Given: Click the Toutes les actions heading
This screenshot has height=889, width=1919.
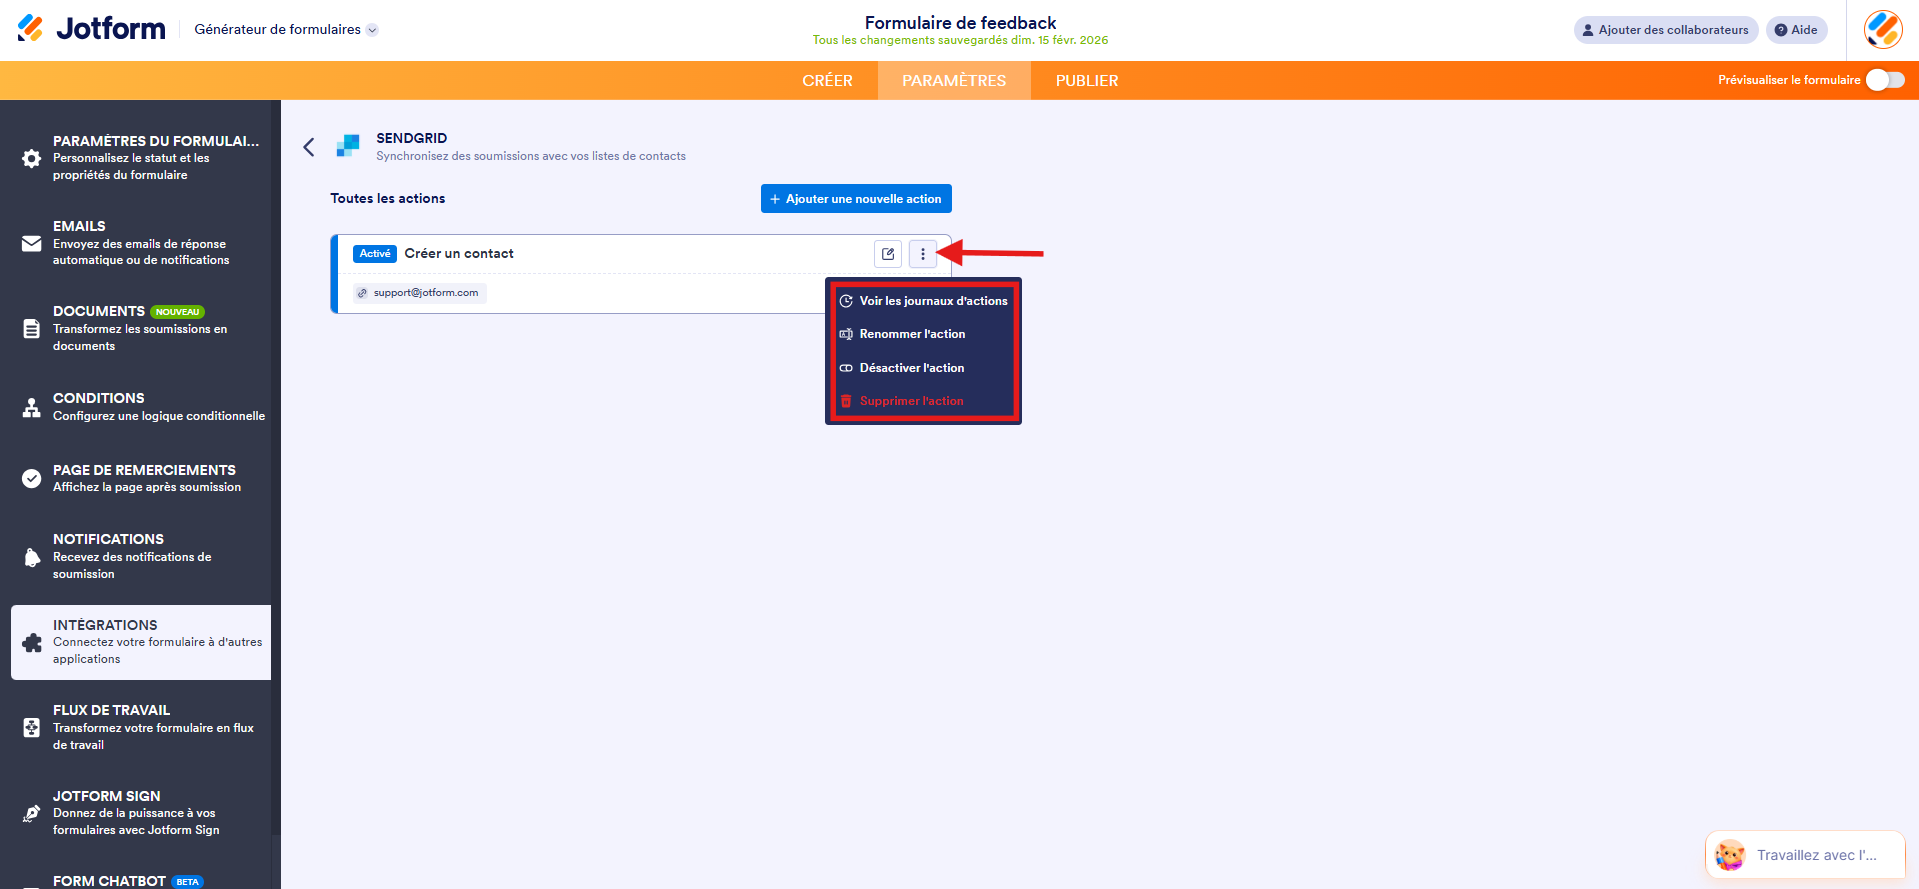Looking at the screenshot, I should pos(388,199).
